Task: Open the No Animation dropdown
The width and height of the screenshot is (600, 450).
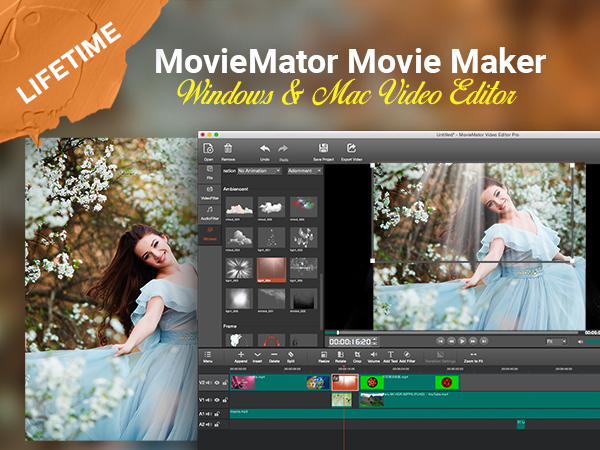Action: point(259,171)
